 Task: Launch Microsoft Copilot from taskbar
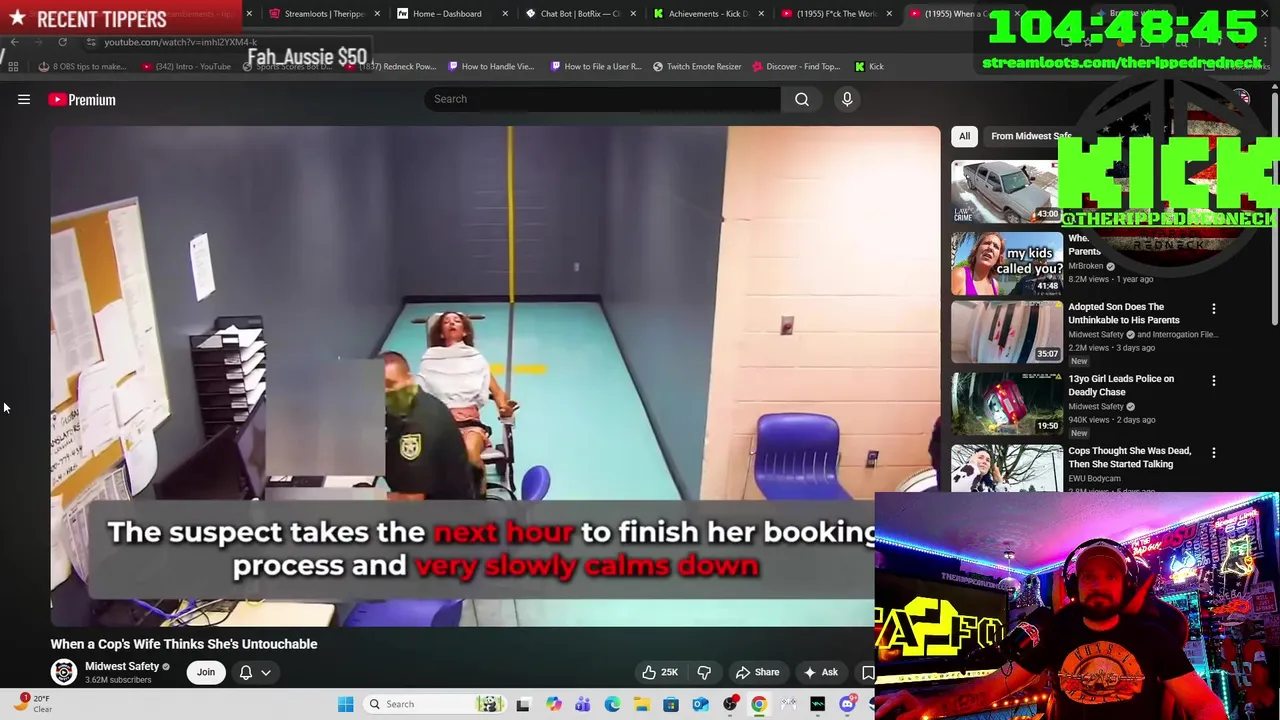coord(553,704)
